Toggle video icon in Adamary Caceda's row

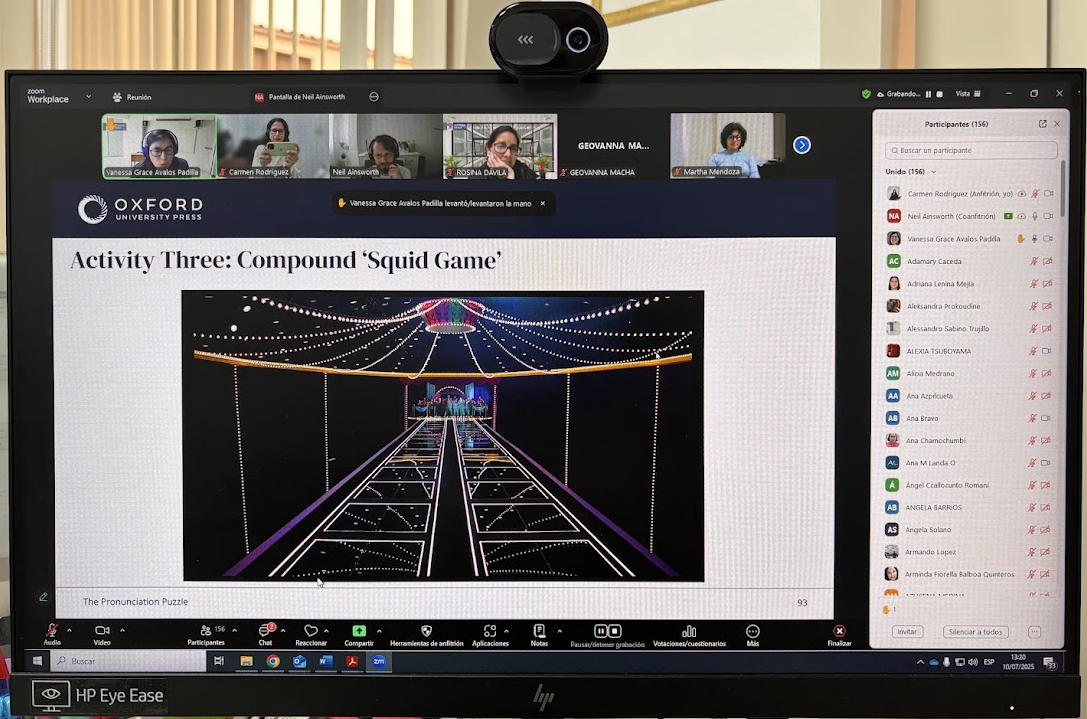coord(1047,261)
